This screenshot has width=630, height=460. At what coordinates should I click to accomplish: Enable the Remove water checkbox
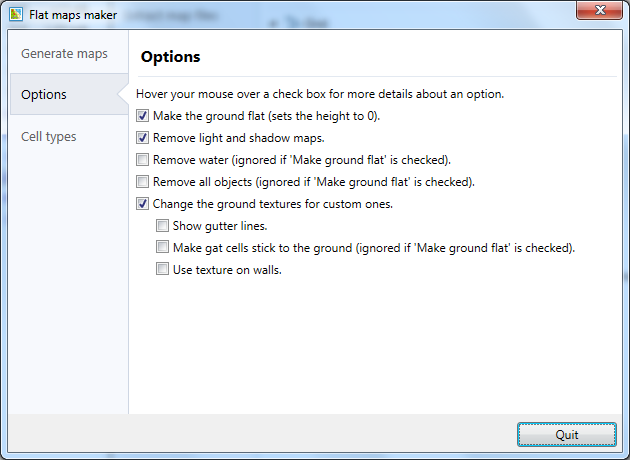(142, 160)
